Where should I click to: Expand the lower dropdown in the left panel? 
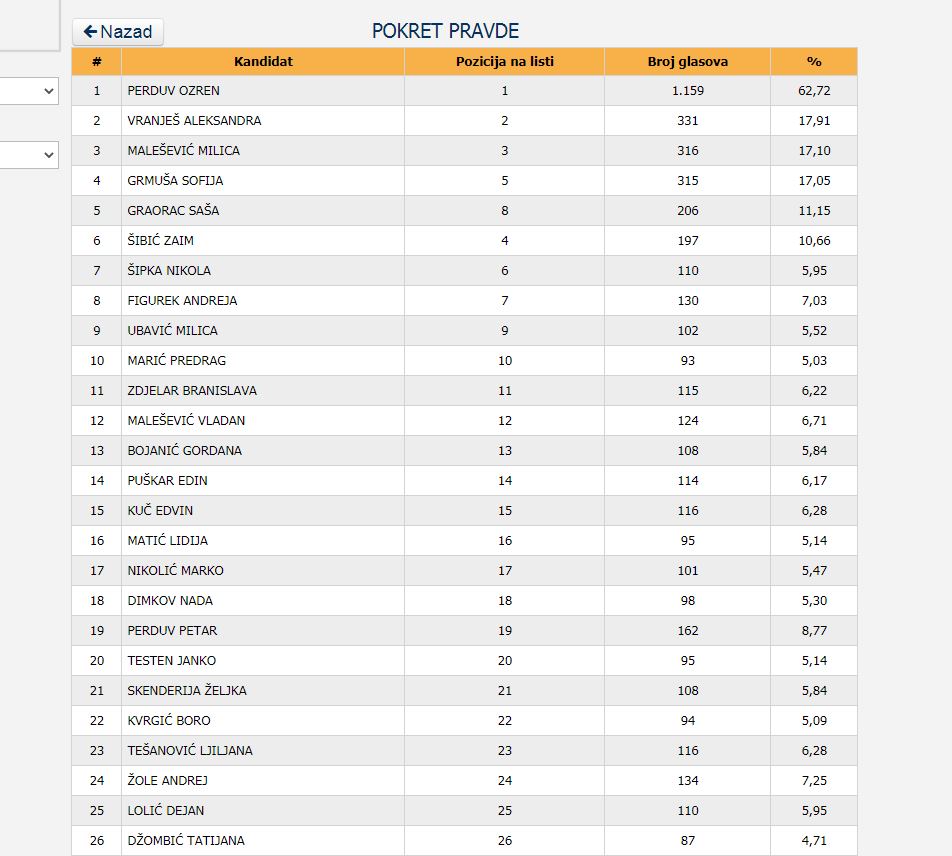coord(30,155)
